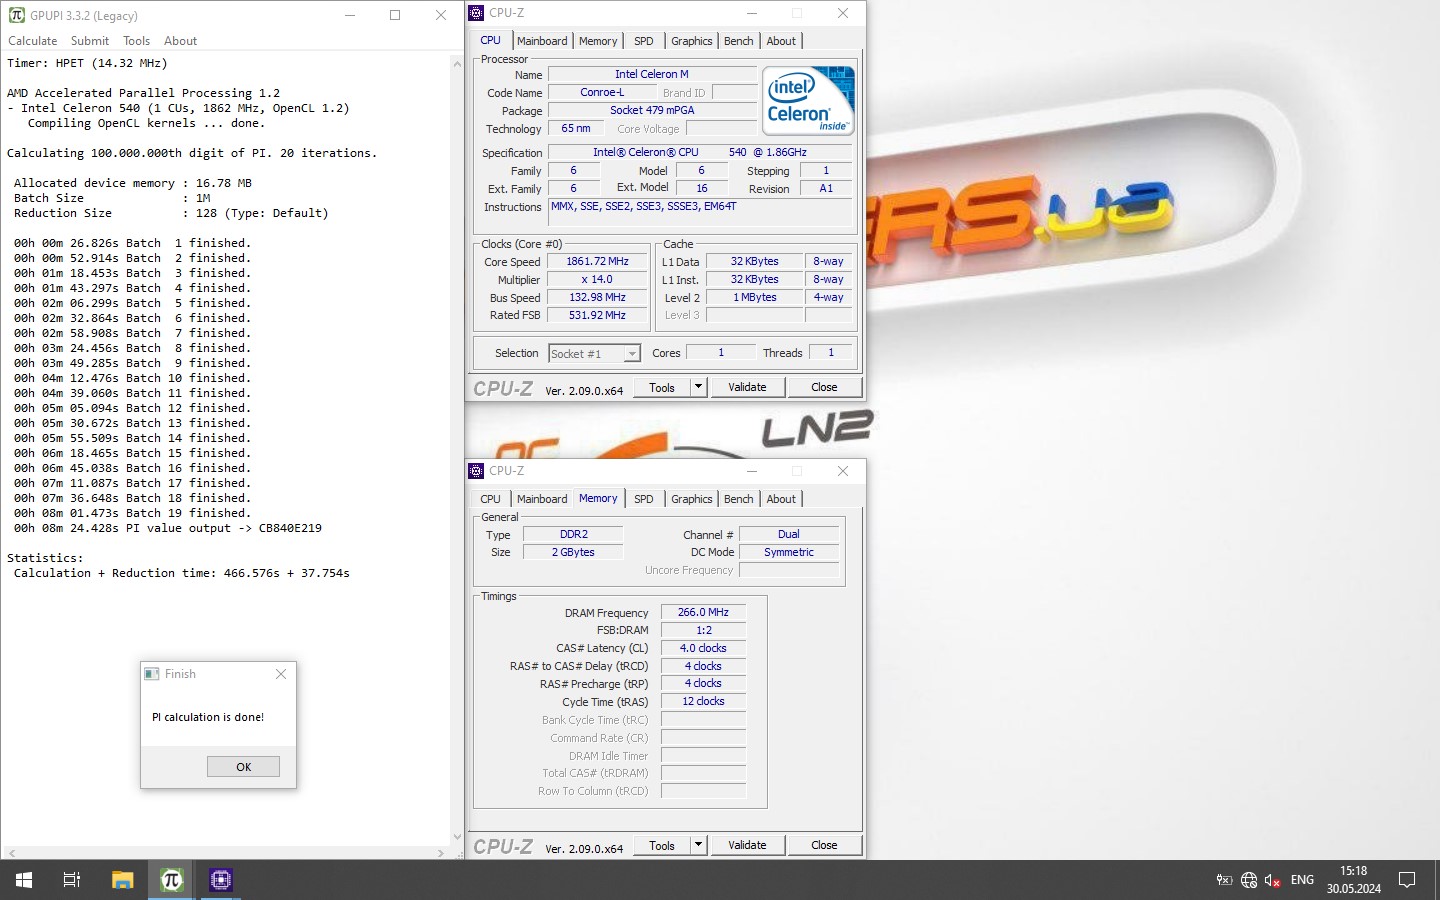Click GPUPI horizontal scrollbar right arrow
This screenshot has width=1440, height=900.
pos(441,853)
